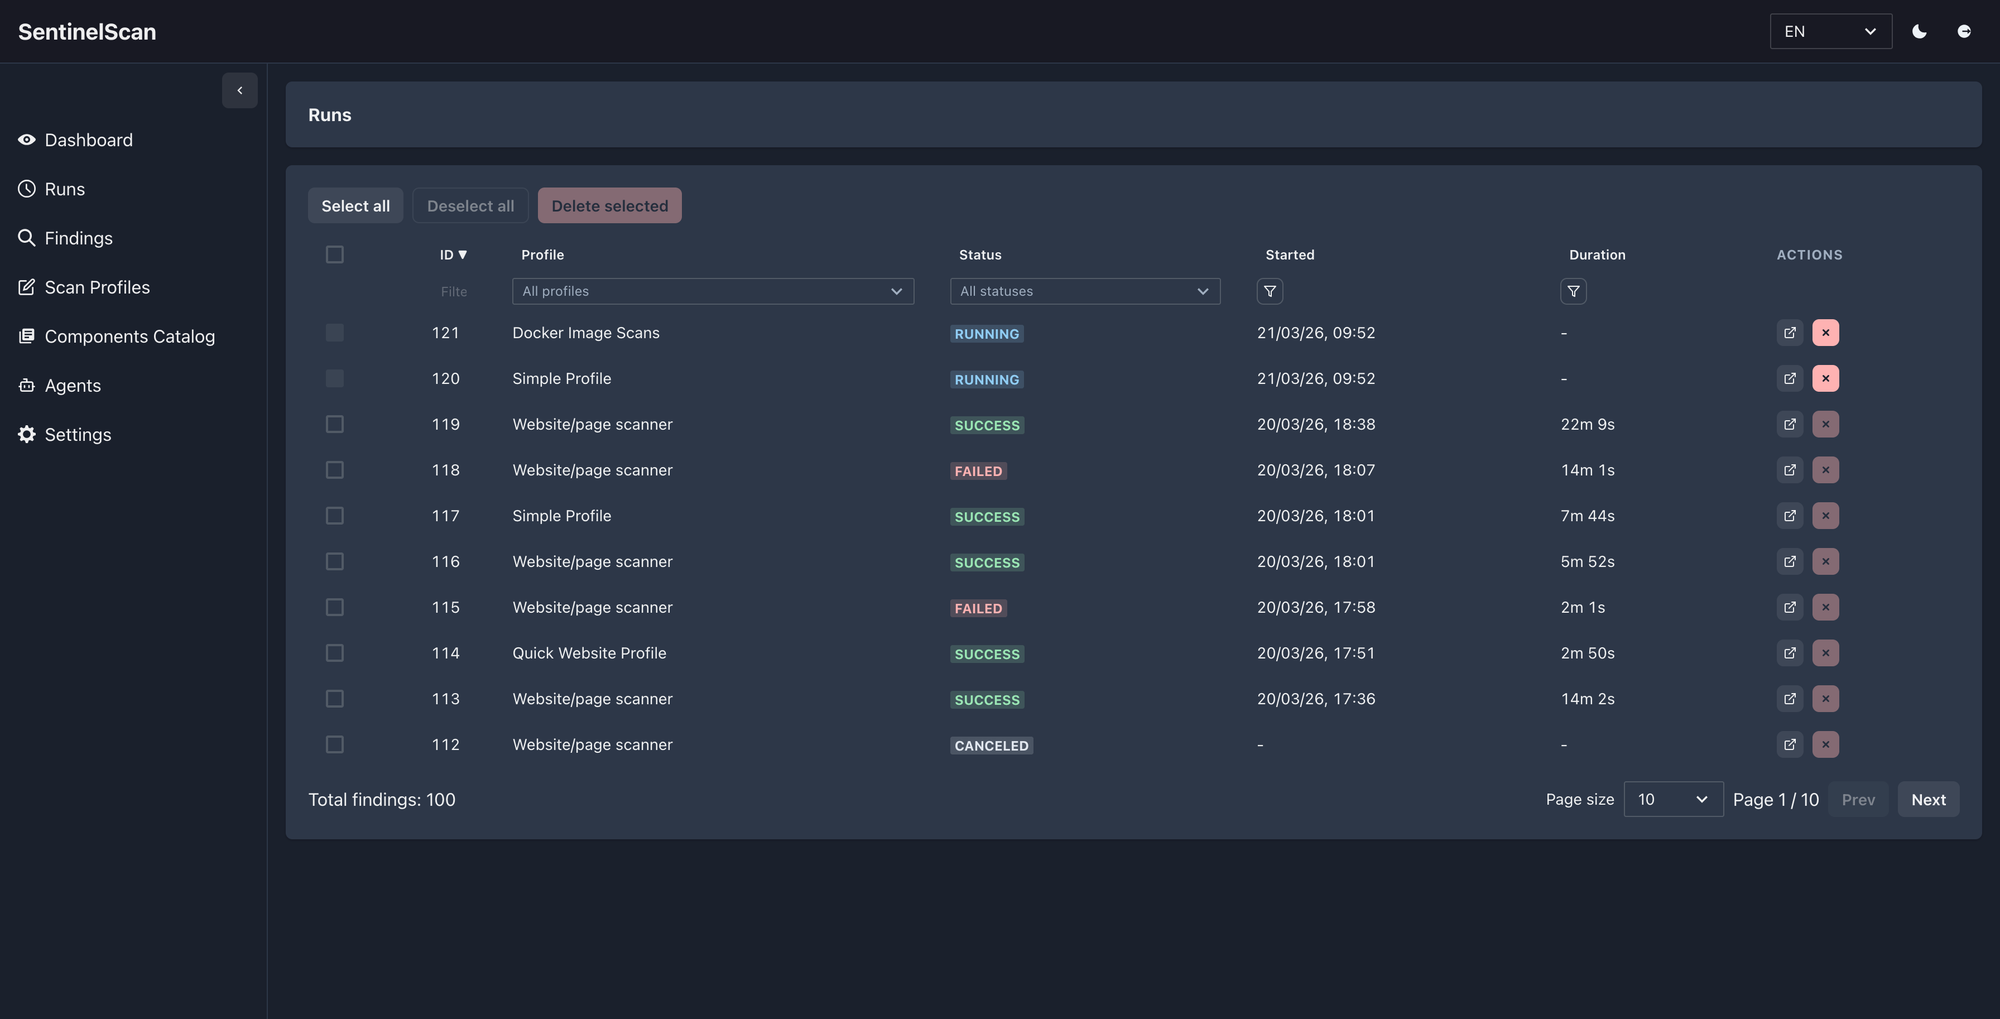Tick the checkbox for run 112
The width and height of the screenshot is (2000, 1019).
click(x=335, y=745)
